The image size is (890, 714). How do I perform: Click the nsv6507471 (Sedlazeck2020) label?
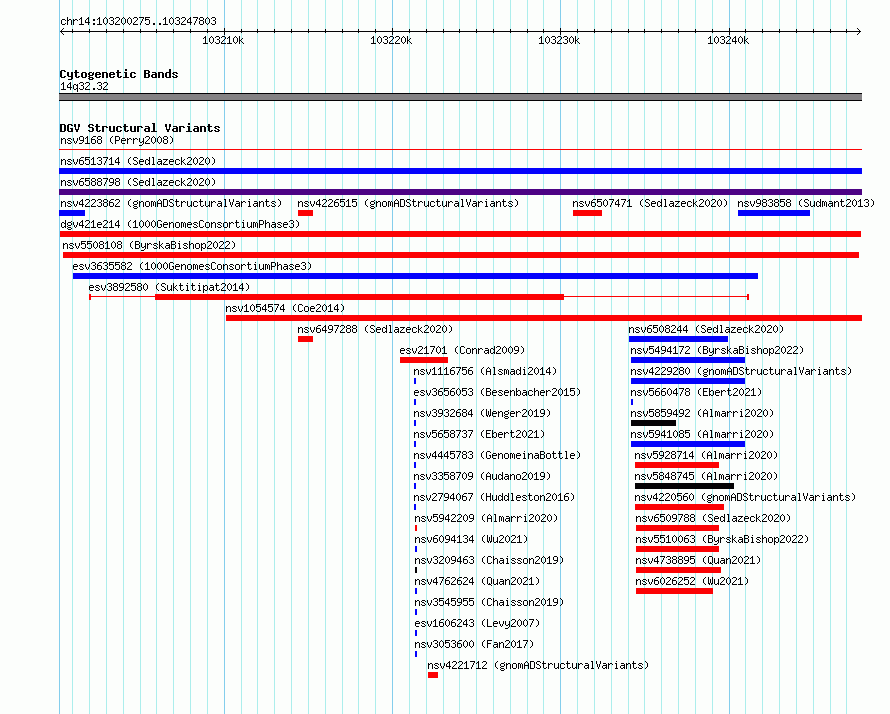click(650, 203)
